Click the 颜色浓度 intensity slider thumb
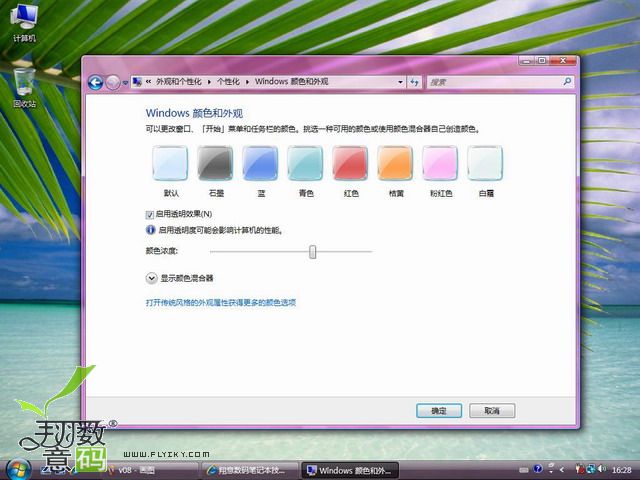The image size is (640, 480). pos(312,252)
